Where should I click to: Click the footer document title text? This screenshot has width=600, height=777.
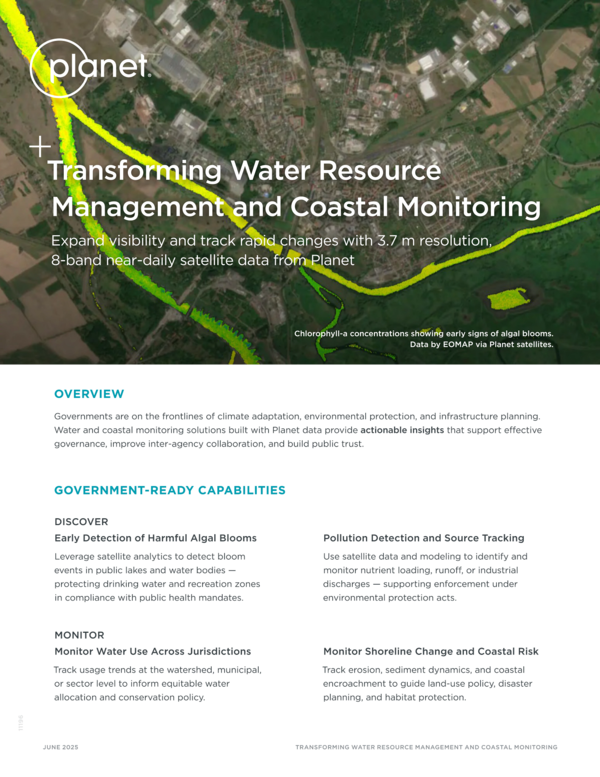pos(427,747)
